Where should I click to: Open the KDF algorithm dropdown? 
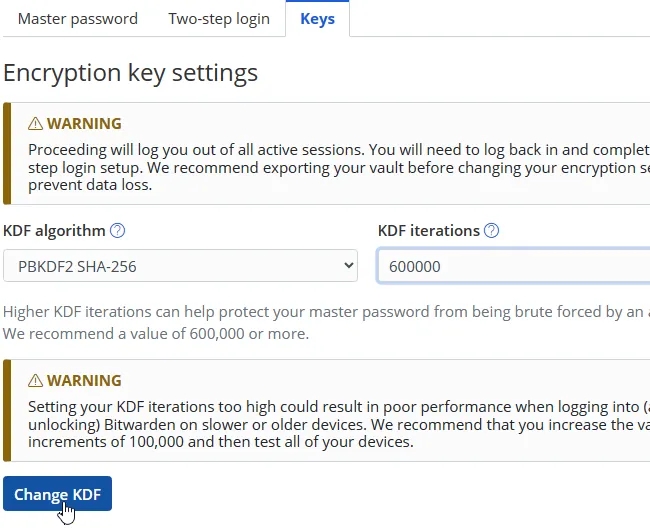180,266
